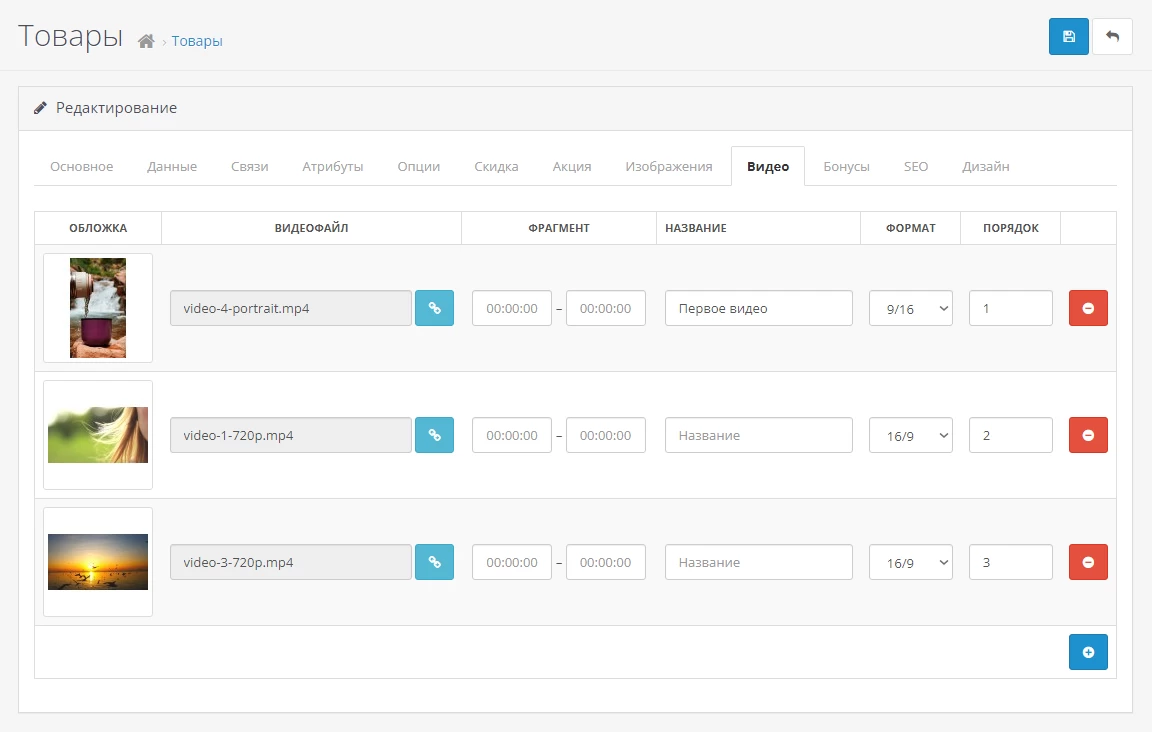Click the sunset cover thumbnail
The height and width of the screenshot is (732, 1152).
click(x=98, y=562)
